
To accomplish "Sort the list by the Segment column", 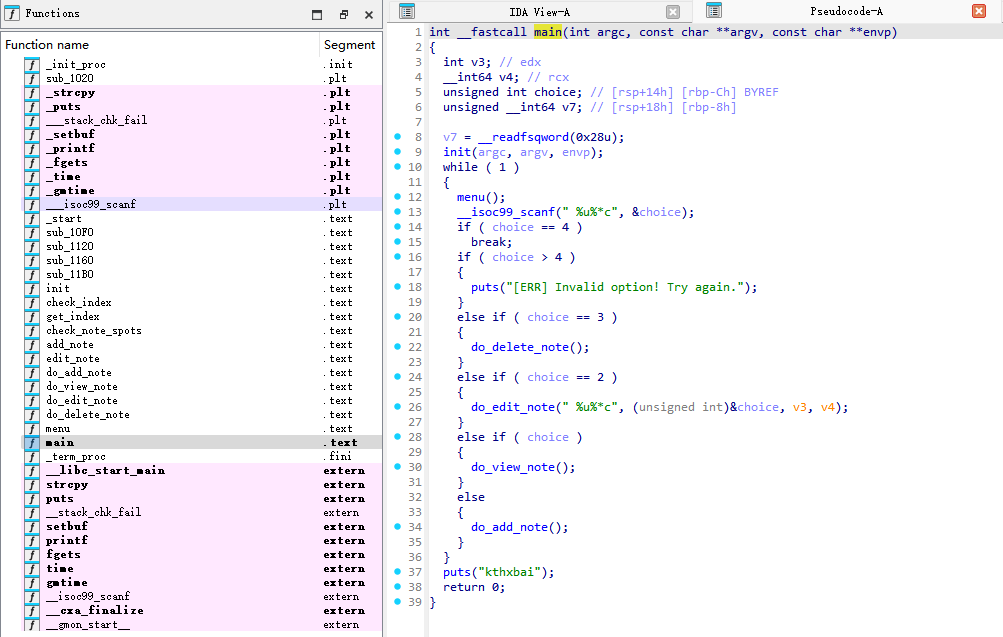I will coord(349,45).
